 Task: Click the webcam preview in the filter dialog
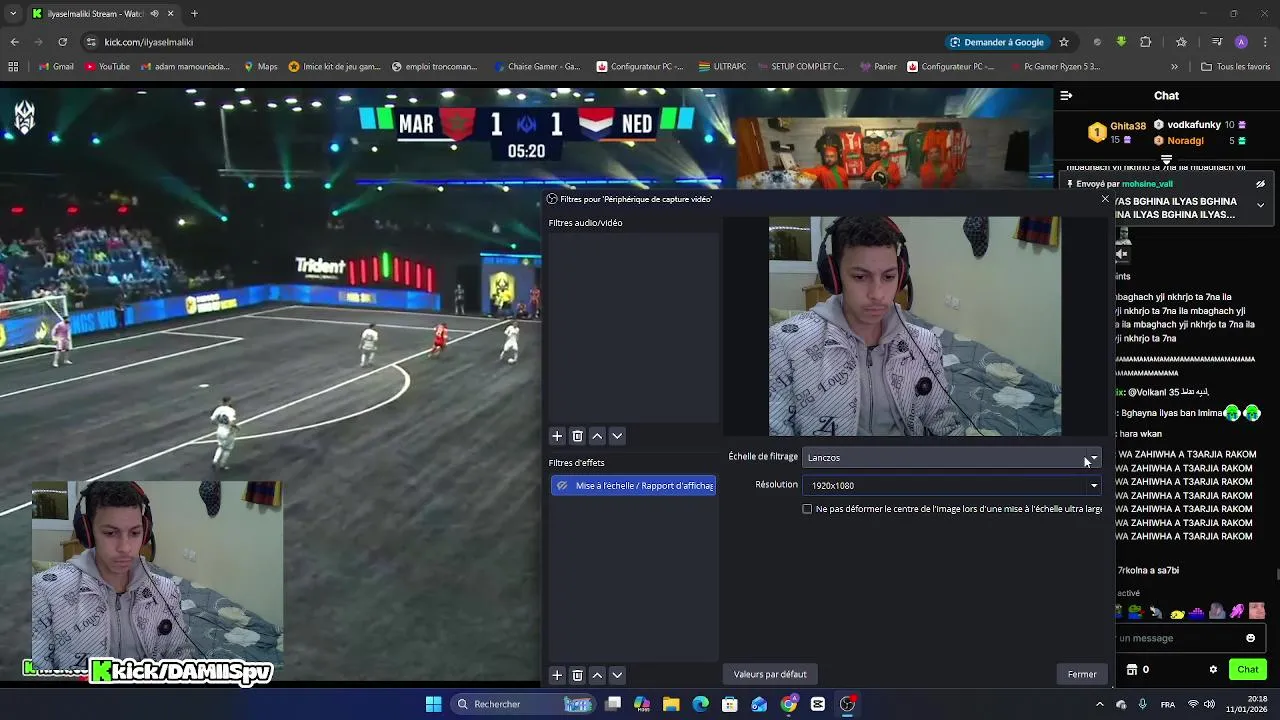[x=915, y=326]
